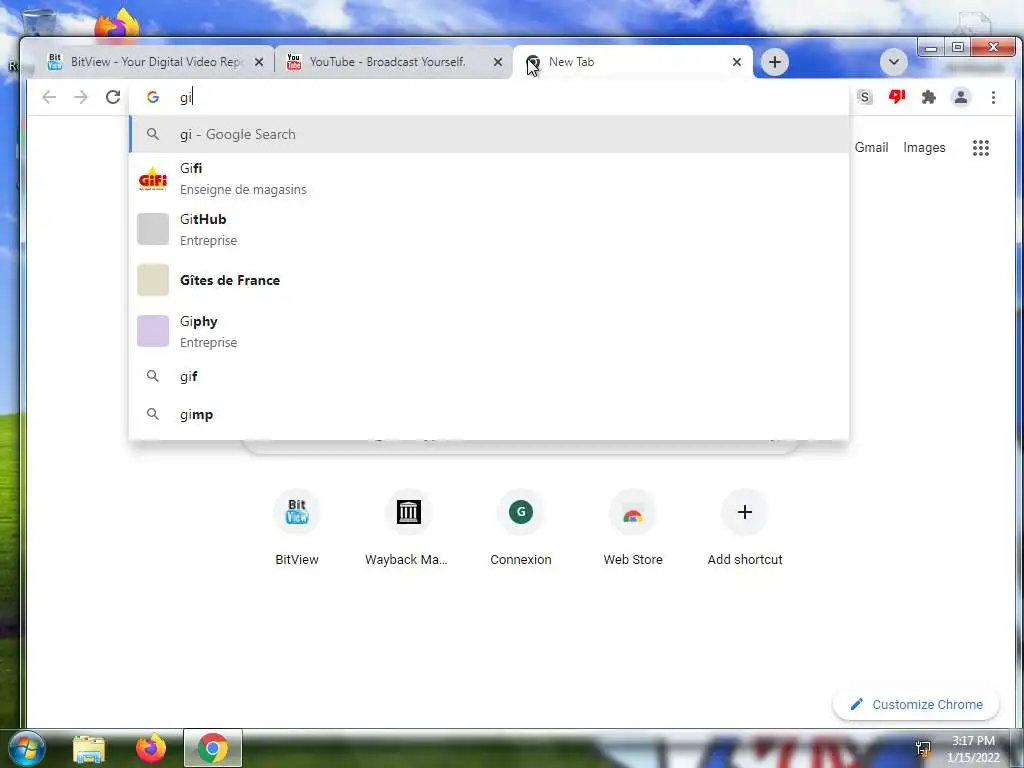Open the Gmail link
Image resolution: width=1024 pixels, height=768 pixels.
tap(871, 148)
